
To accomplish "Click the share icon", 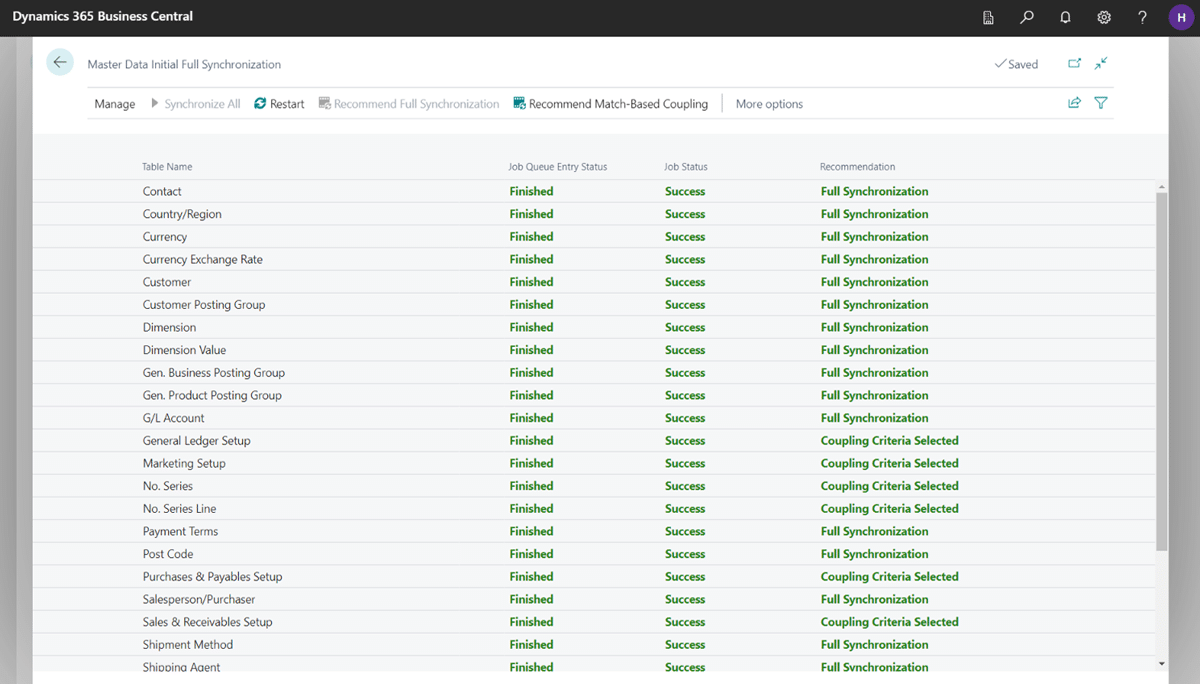I will pos(1074,103).
